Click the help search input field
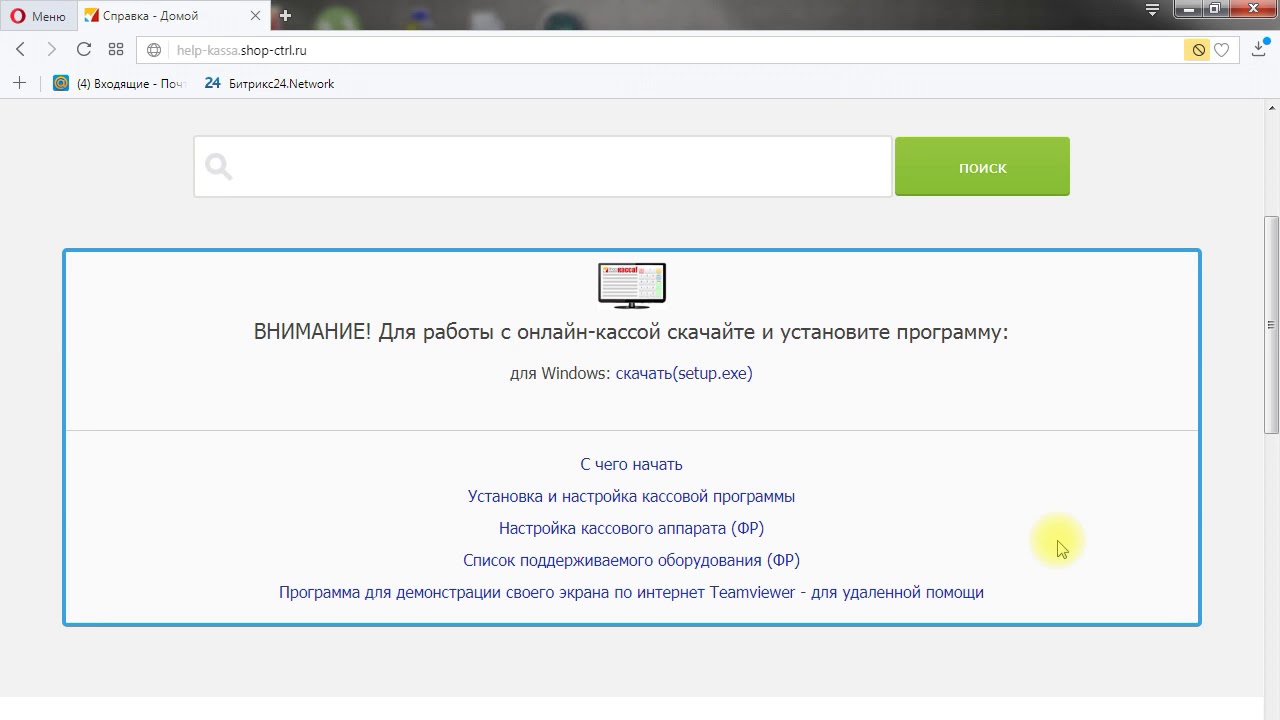Viewport: 1280px width, 720px height. (543, 167)
